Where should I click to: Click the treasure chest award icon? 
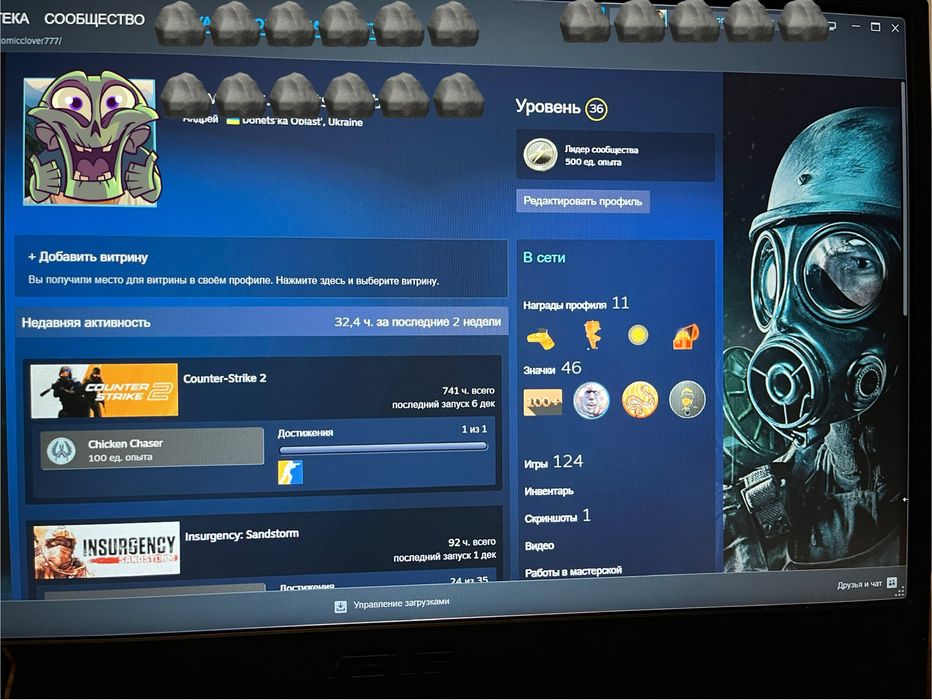pos(686,337)
